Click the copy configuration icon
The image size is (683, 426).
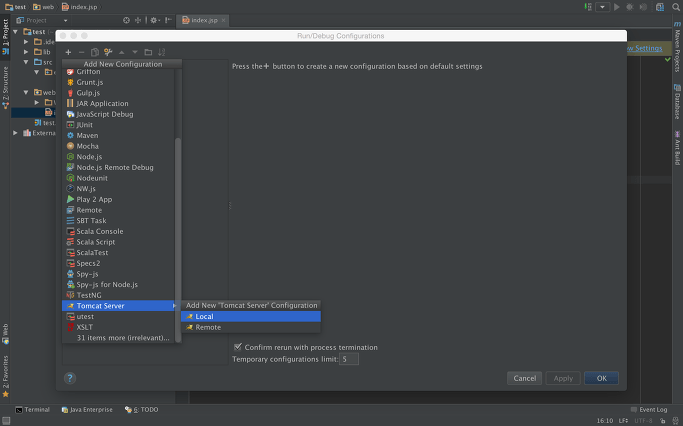[95, 52]
